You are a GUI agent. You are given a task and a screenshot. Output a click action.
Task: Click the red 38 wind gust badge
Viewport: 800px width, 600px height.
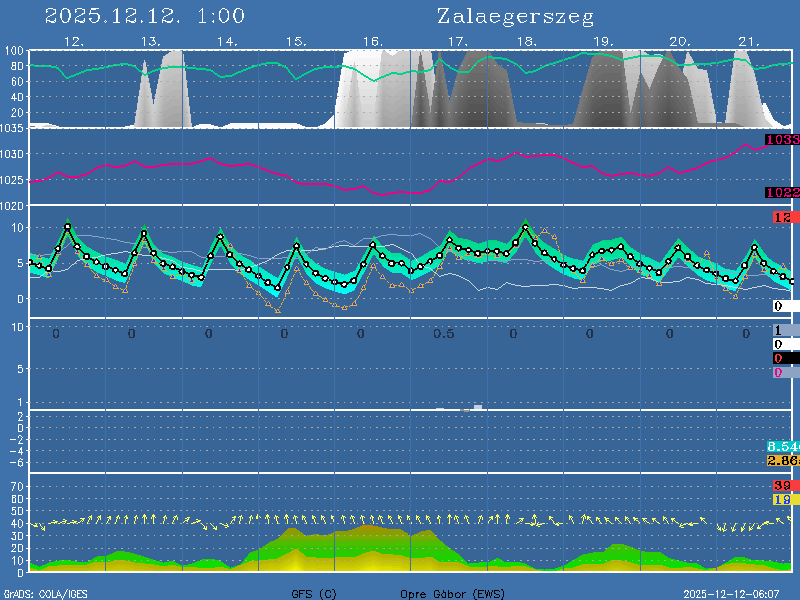pos(782,485)
